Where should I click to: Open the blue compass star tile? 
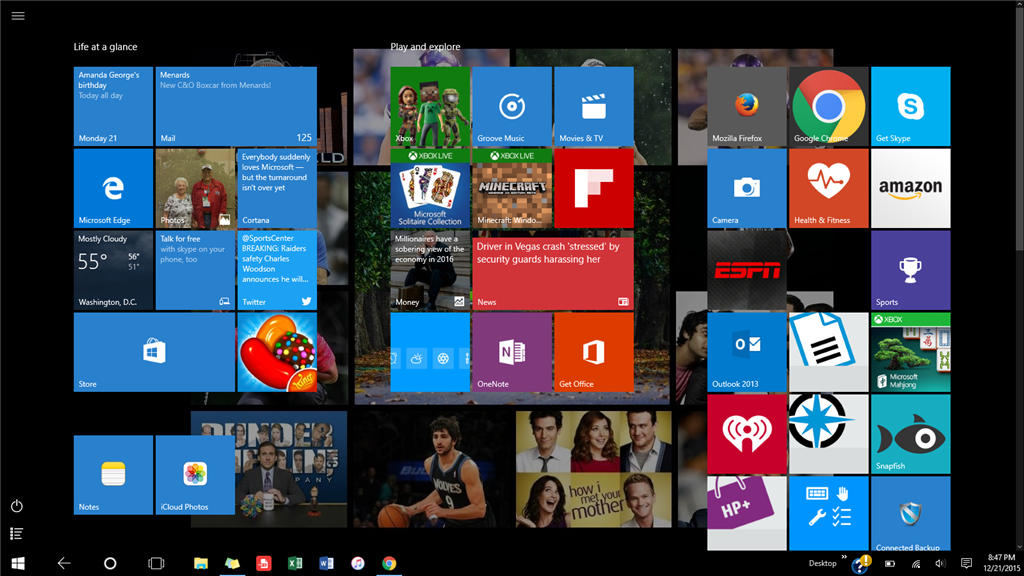[829, 434]
